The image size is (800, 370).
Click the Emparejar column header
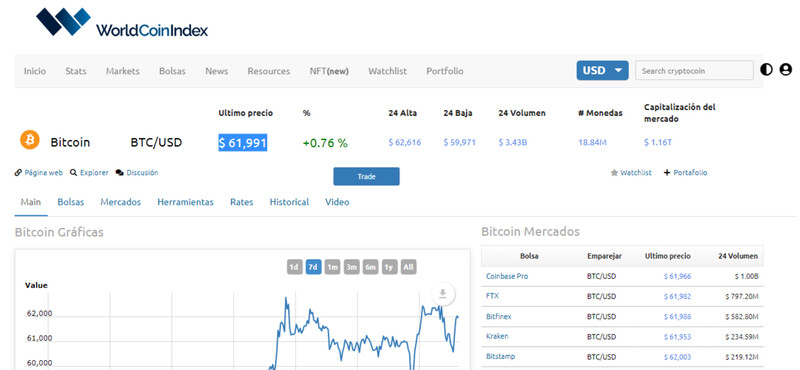[x=605, y=256]
